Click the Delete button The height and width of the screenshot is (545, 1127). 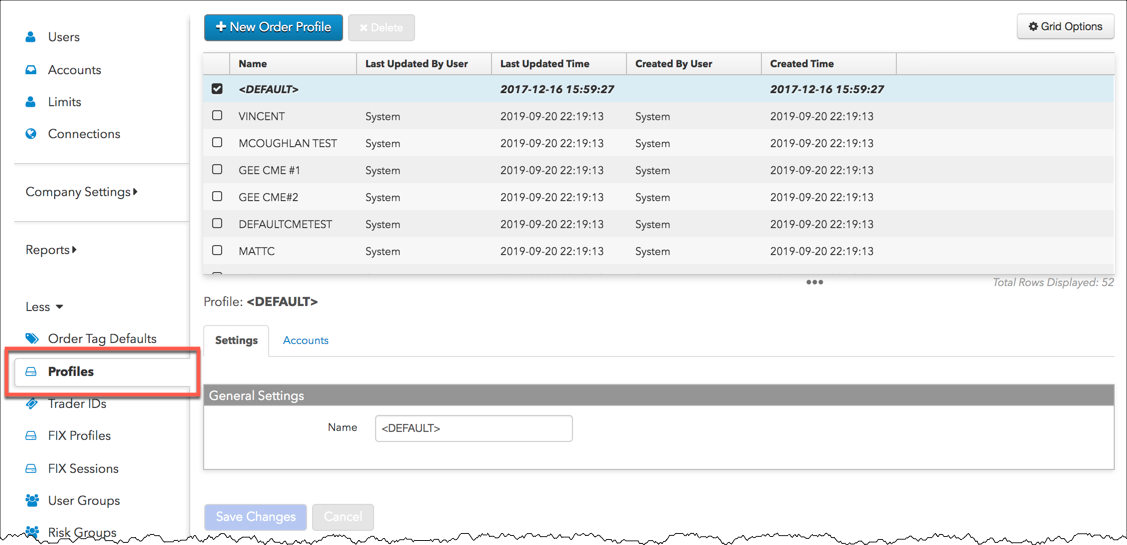381,27
